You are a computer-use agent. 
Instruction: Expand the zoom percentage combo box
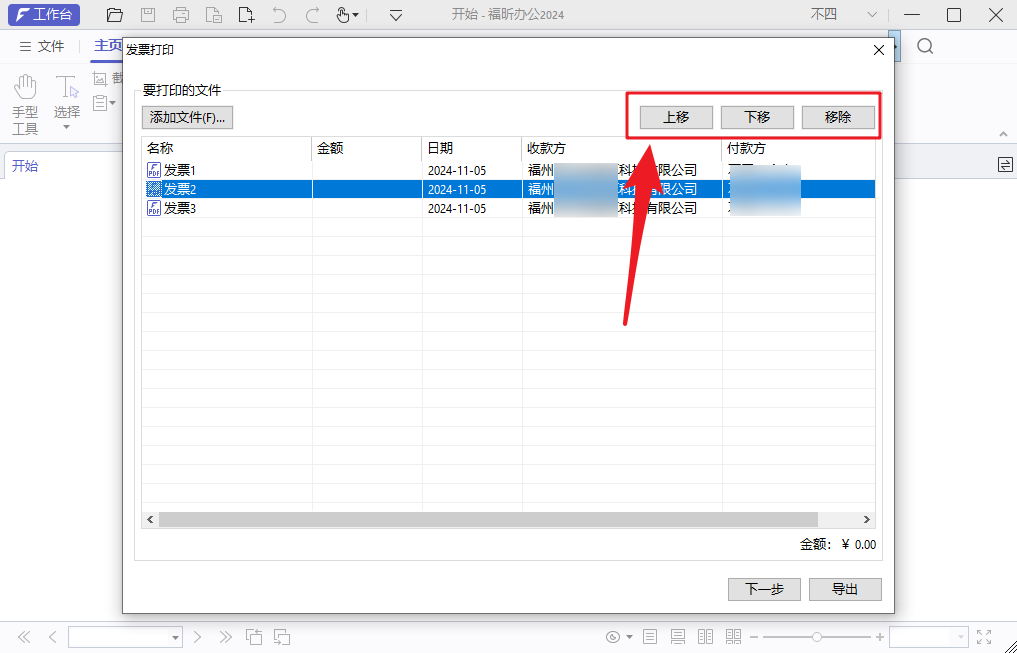(961, 637)
